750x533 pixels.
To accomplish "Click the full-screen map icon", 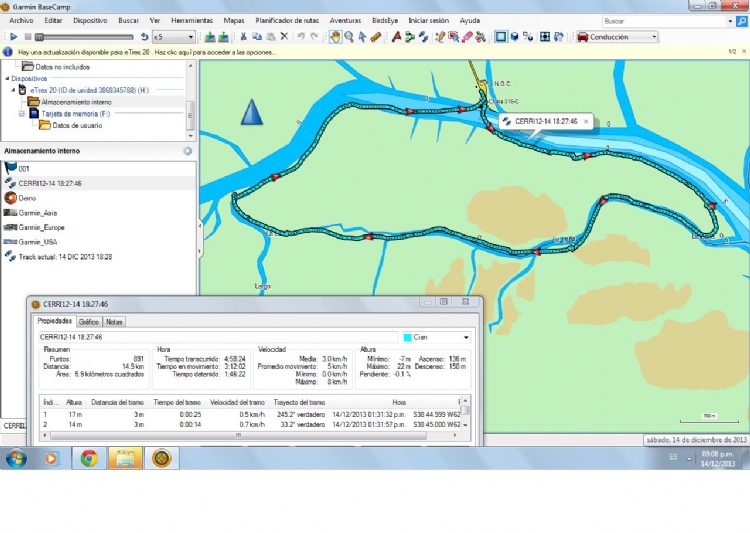I will 545,37.
